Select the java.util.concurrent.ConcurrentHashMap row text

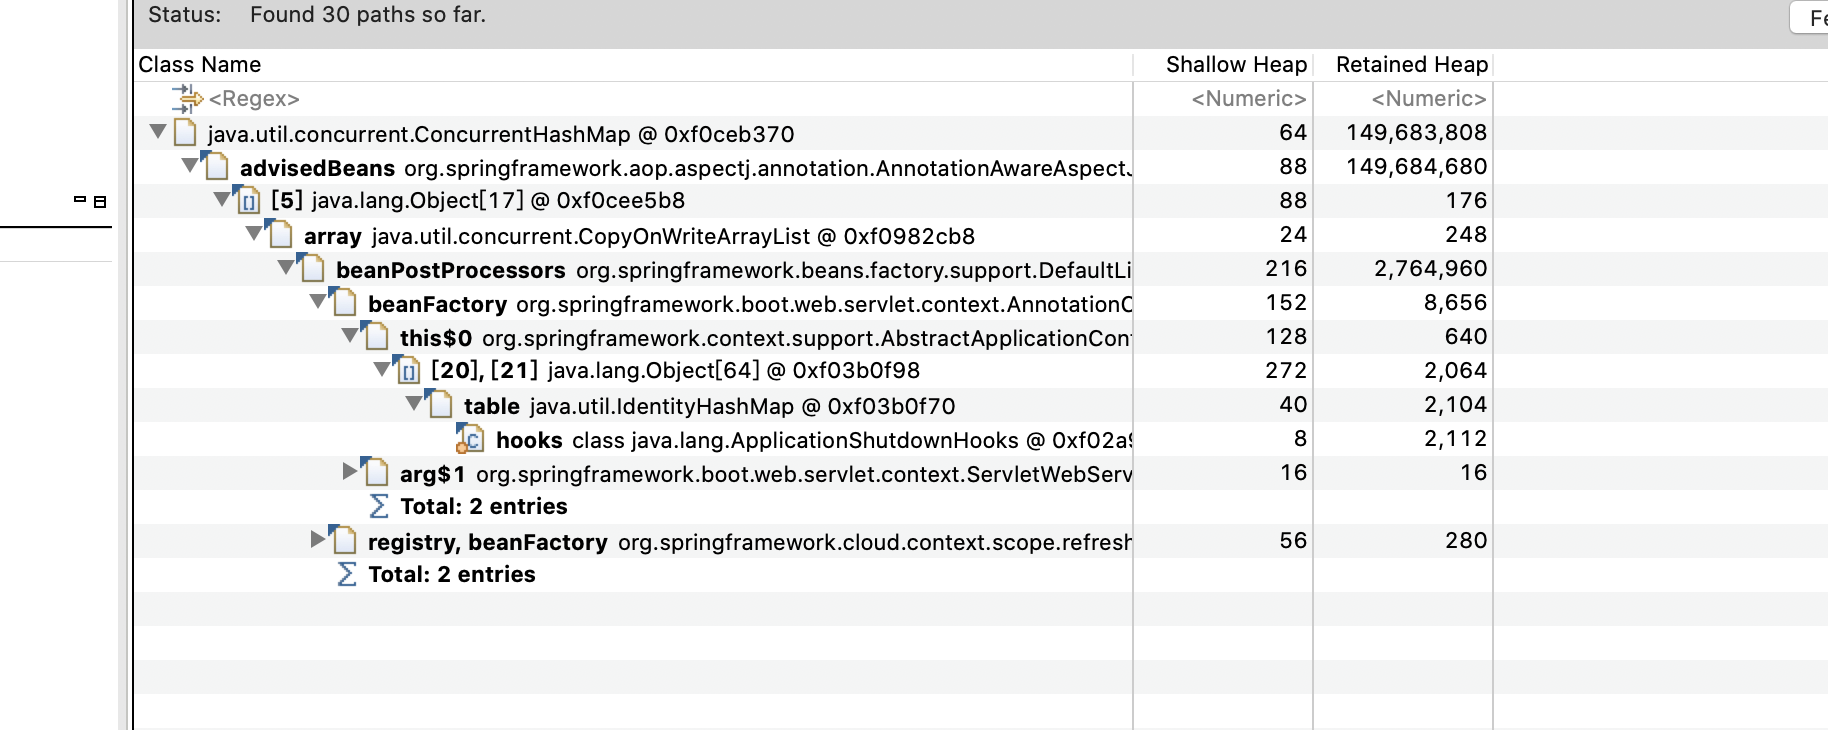coord(501,134)
